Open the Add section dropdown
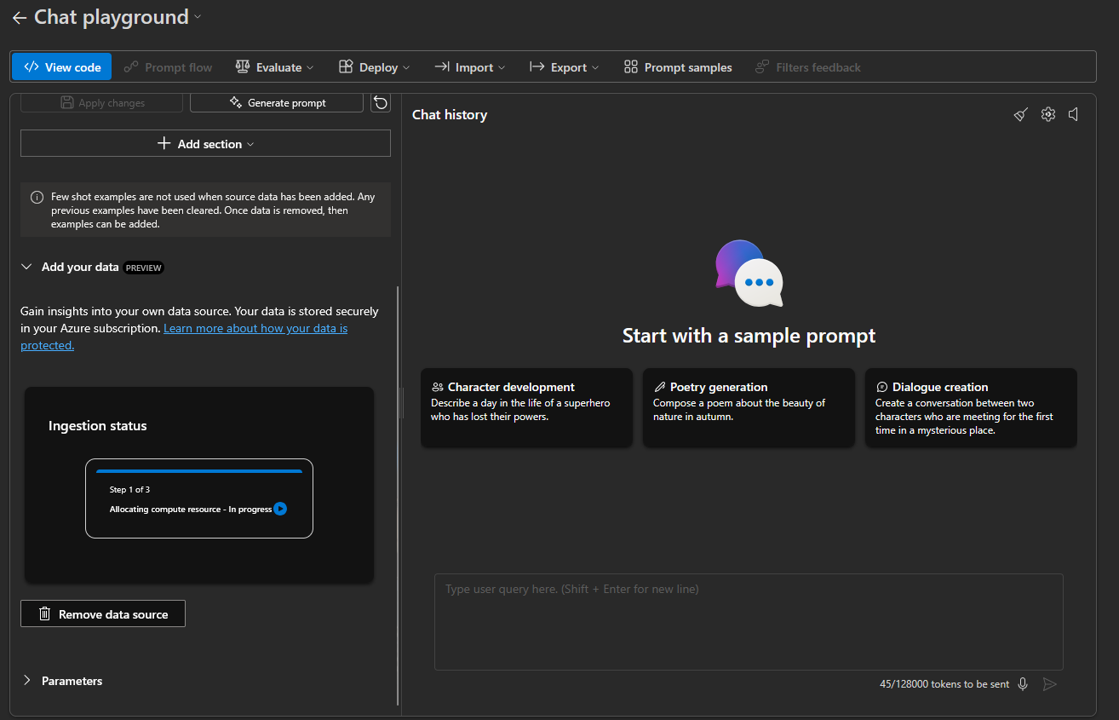 coord(205,143)
